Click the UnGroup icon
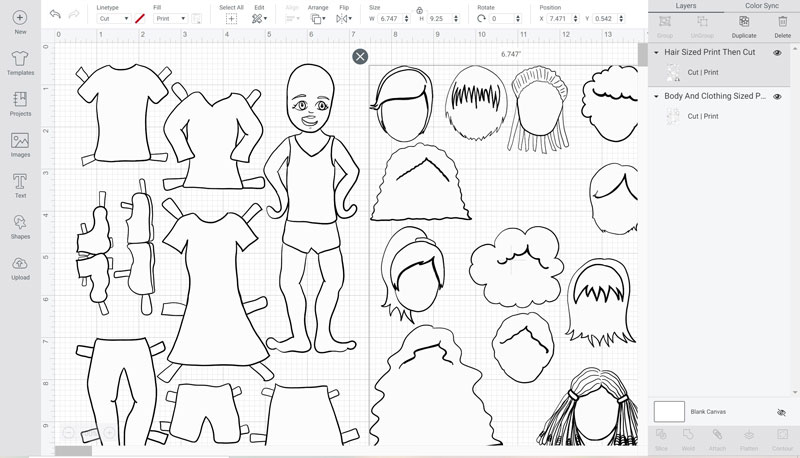Viewport: 800px width, 458px height. (x=702, y=21)
